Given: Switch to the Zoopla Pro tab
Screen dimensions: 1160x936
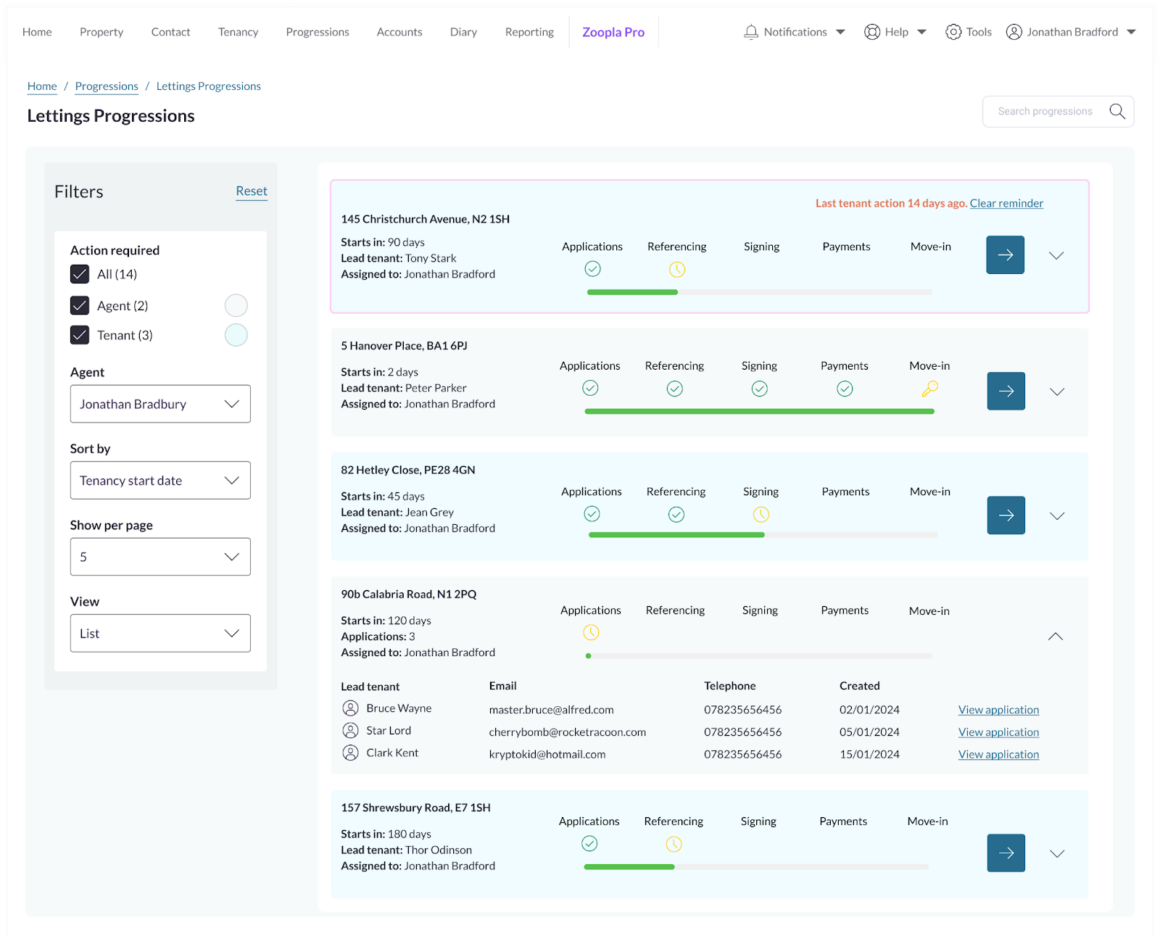Looking at the screenshot, I should (613, 32).
